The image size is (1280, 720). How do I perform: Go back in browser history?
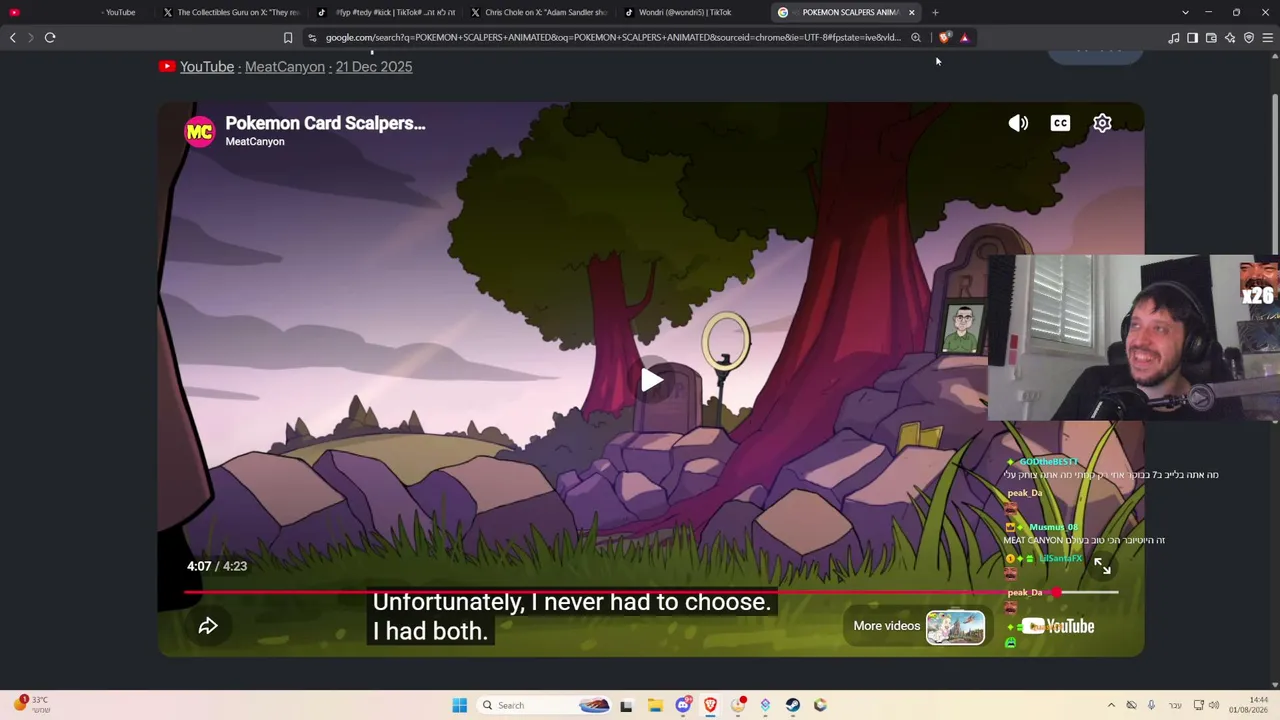point(12,38)
